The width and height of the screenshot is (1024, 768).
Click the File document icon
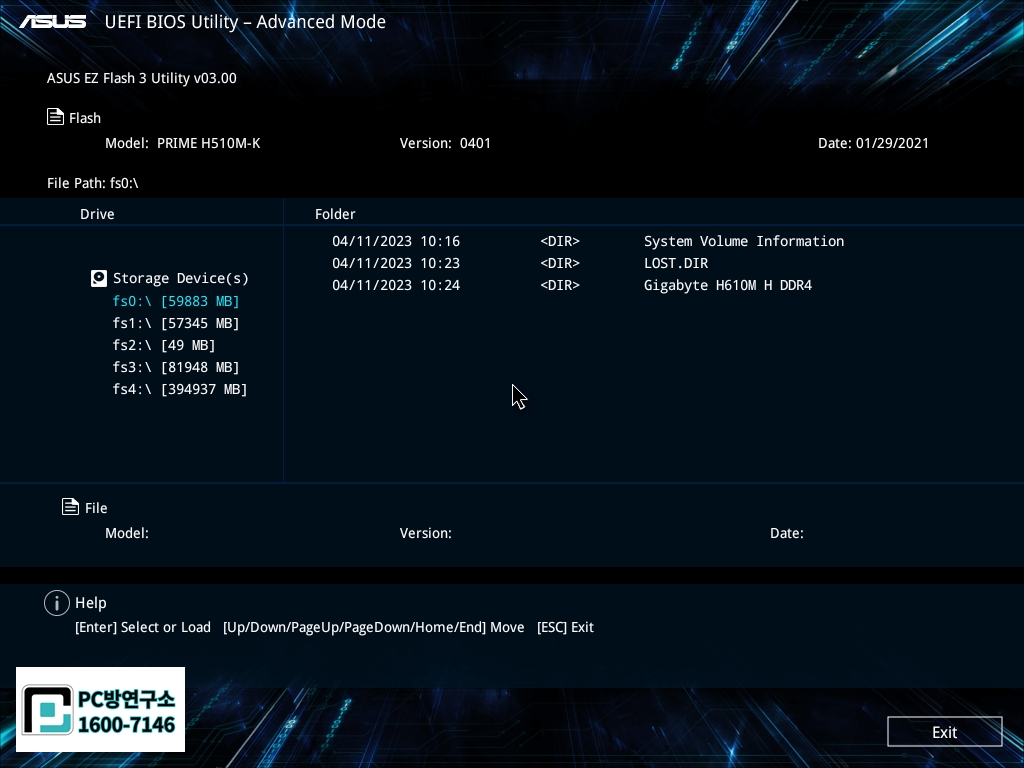[71, 507]
